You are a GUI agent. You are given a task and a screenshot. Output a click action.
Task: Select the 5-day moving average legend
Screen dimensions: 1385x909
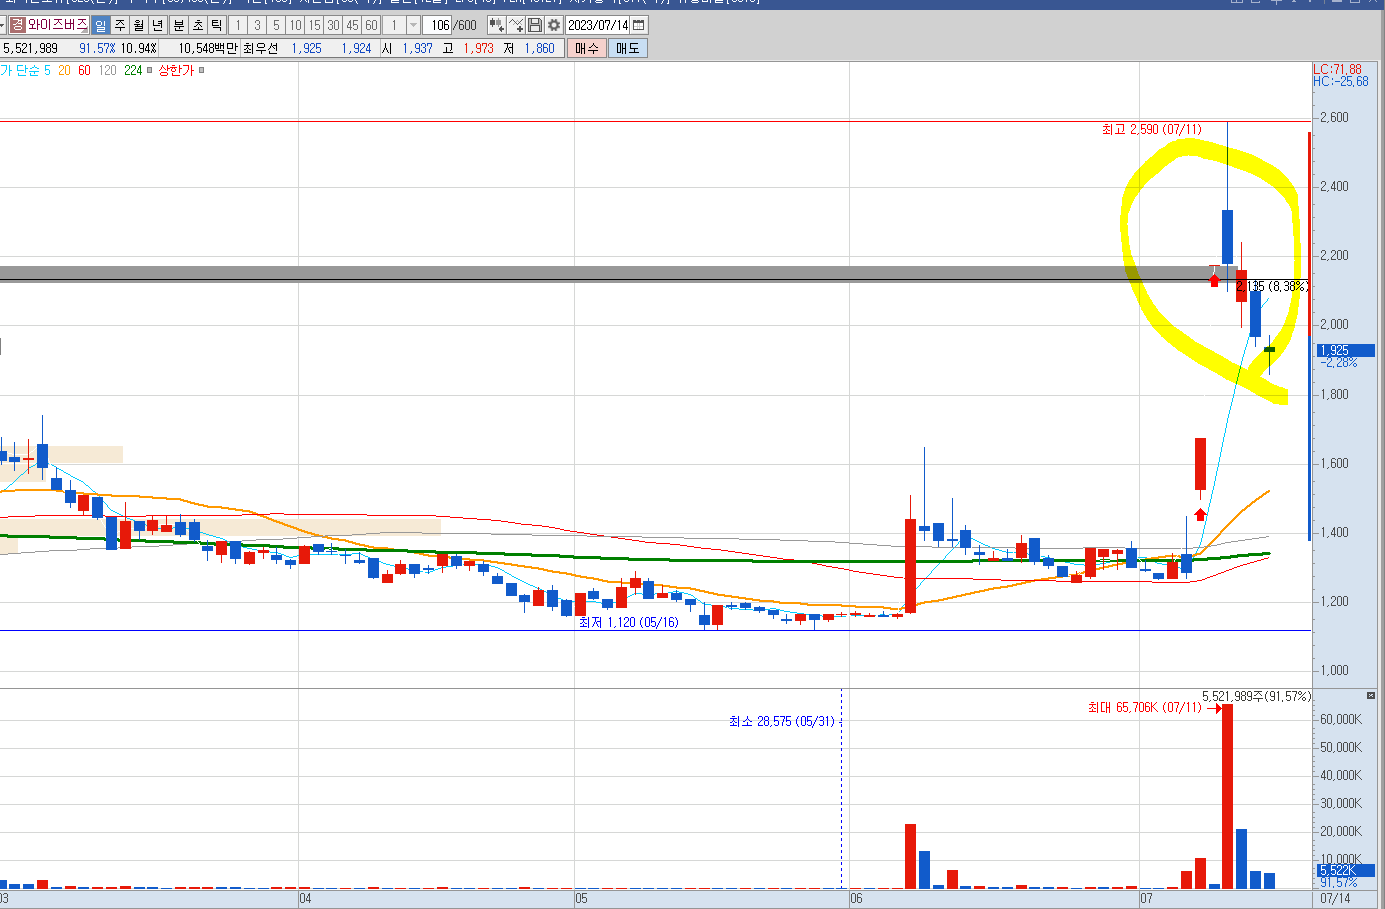(47, 70)
